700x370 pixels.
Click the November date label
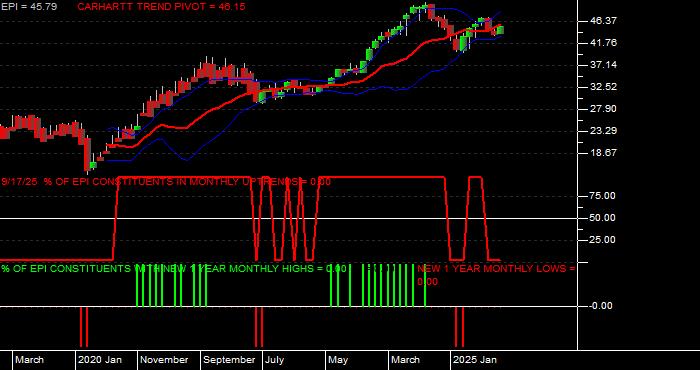point(165,360)
